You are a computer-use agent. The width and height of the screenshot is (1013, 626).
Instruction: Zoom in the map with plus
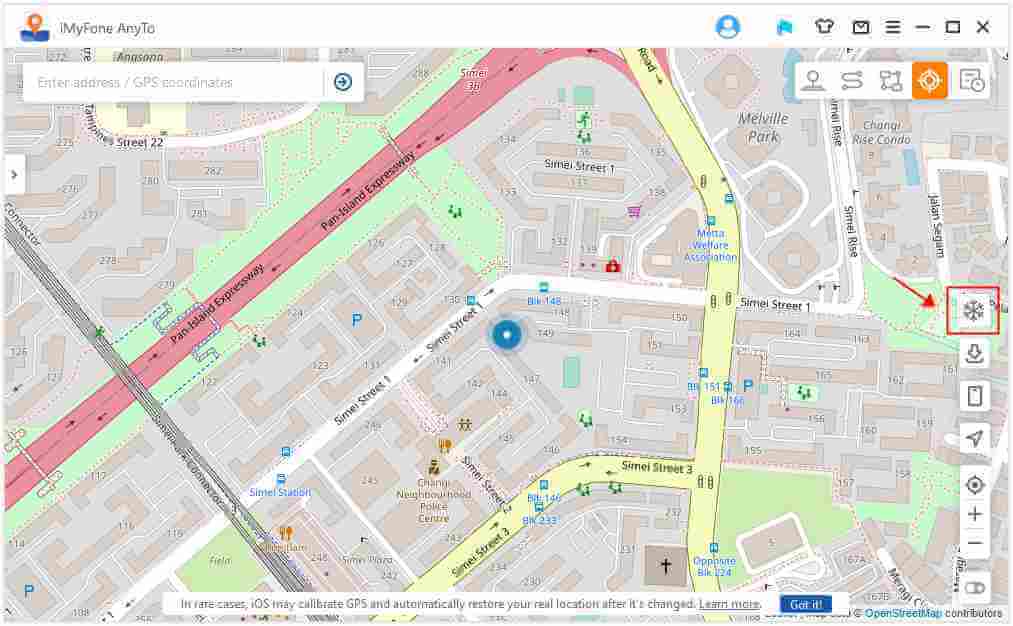click(x=974, y=514)
